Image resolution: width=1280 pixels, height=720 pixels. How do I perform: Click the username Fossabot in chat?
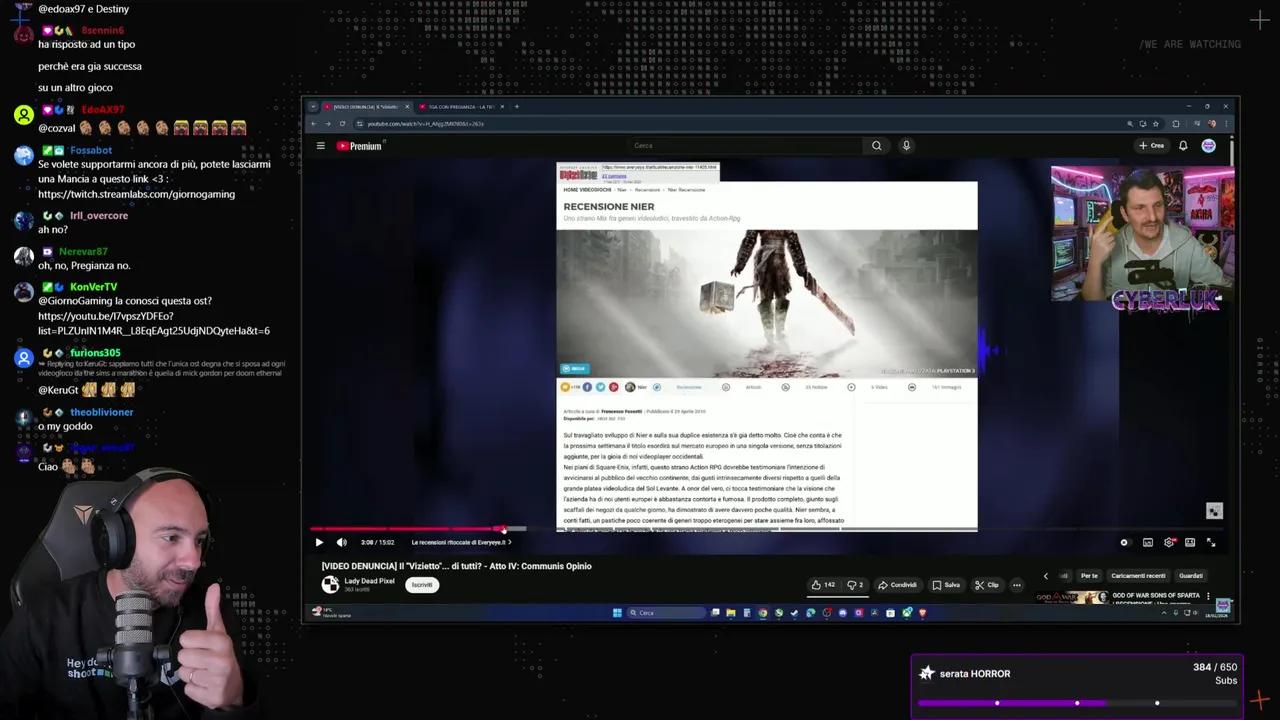(x=91, y=151)
